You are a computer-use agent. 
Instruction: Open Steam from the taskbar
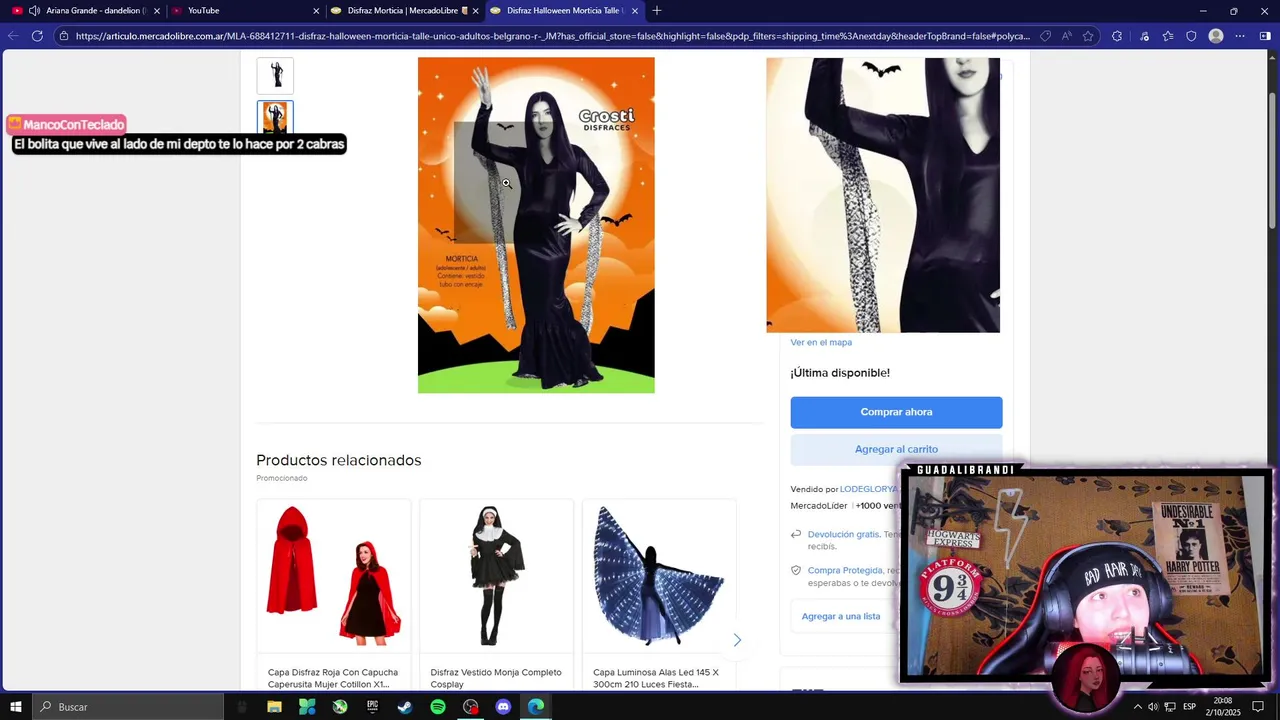[x=405, y=707]
